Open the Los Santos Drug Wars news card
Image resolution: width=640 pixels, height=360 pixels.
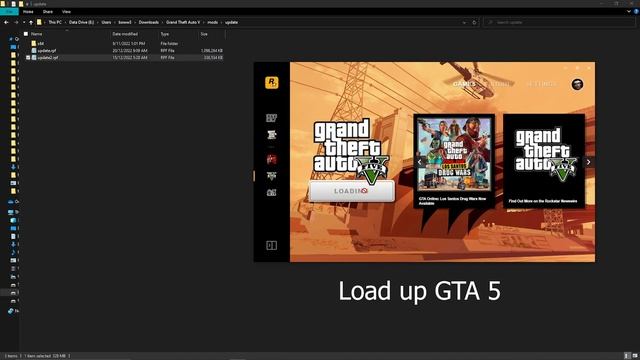coord(454,161)
